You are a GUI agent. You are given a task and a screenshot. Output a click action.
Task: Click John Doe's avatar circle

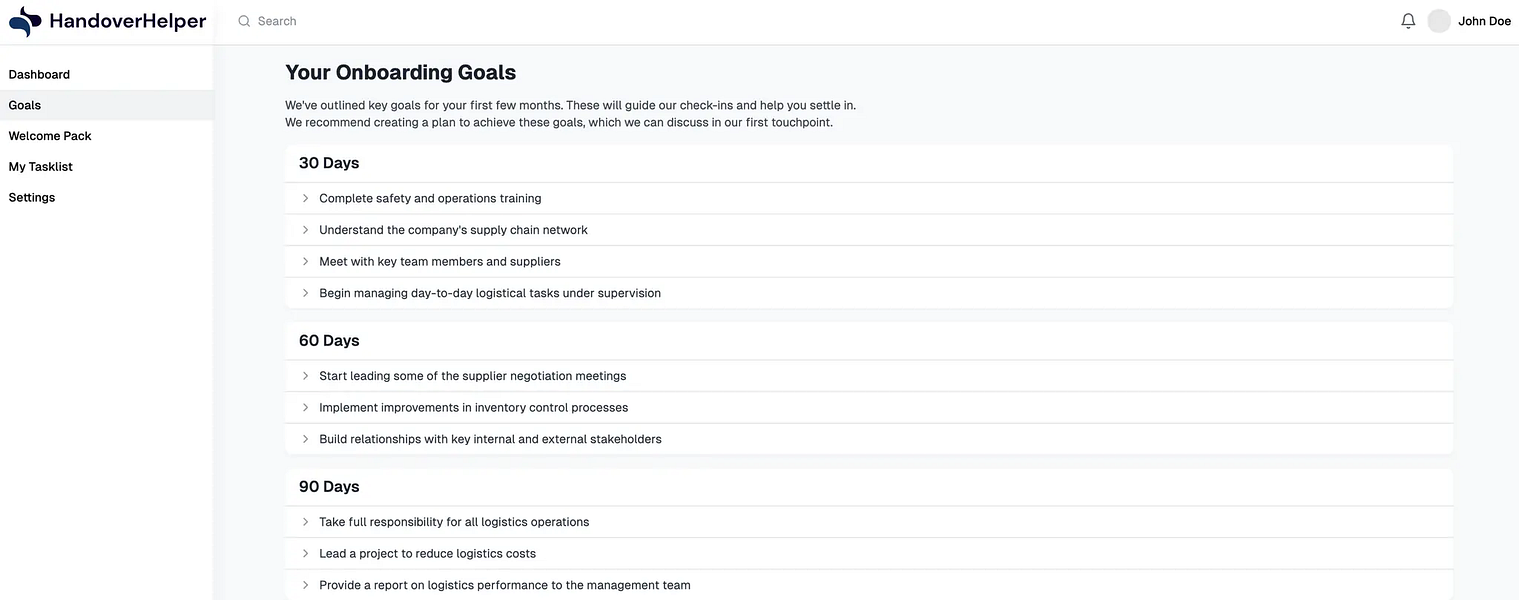1439,21
